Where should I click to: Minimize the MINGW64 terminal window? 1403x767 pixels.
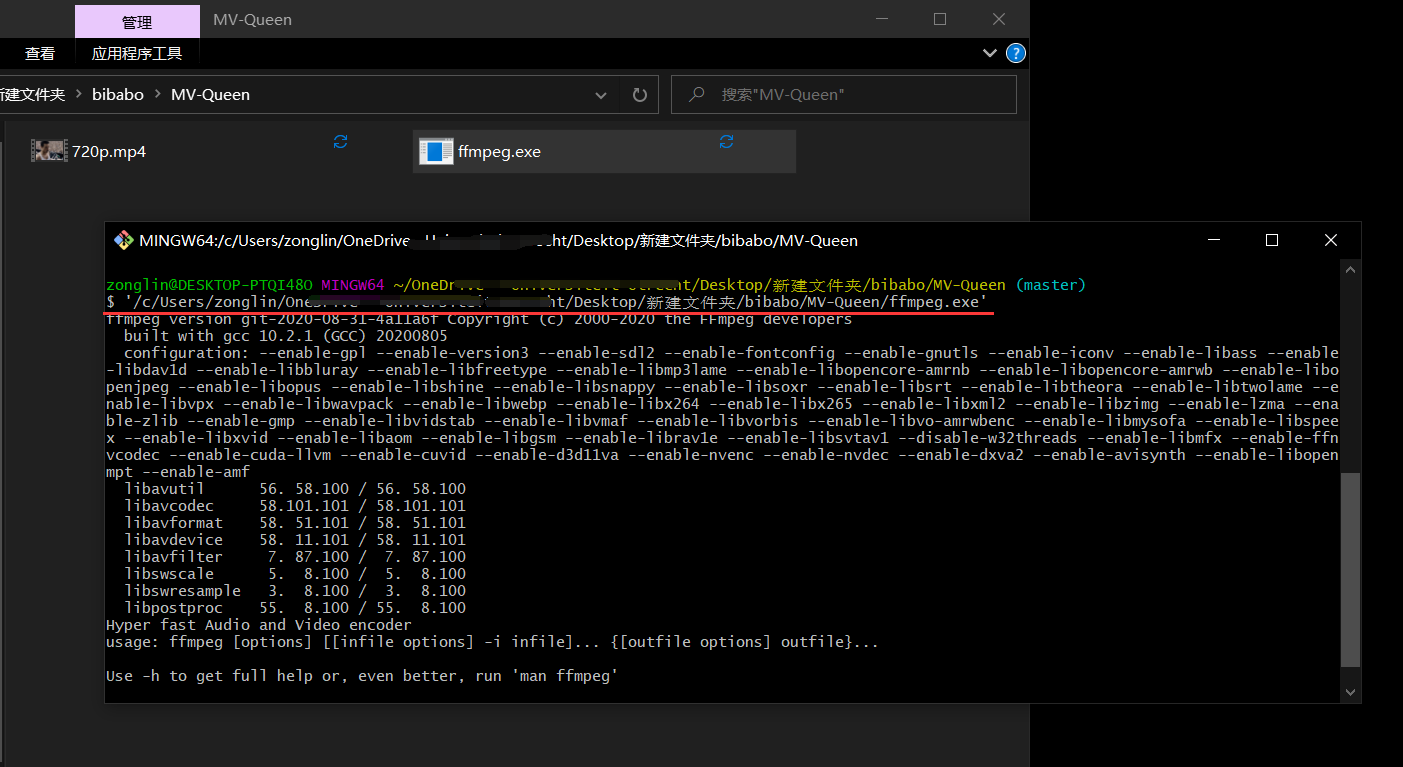coord(1213,240)
